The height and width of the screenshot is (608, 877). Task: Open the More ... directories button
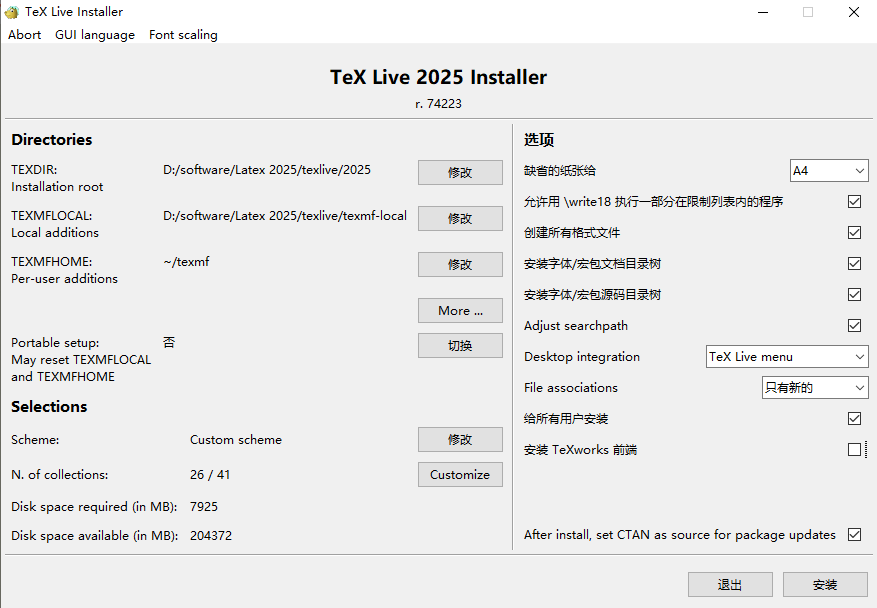[460, 310]
